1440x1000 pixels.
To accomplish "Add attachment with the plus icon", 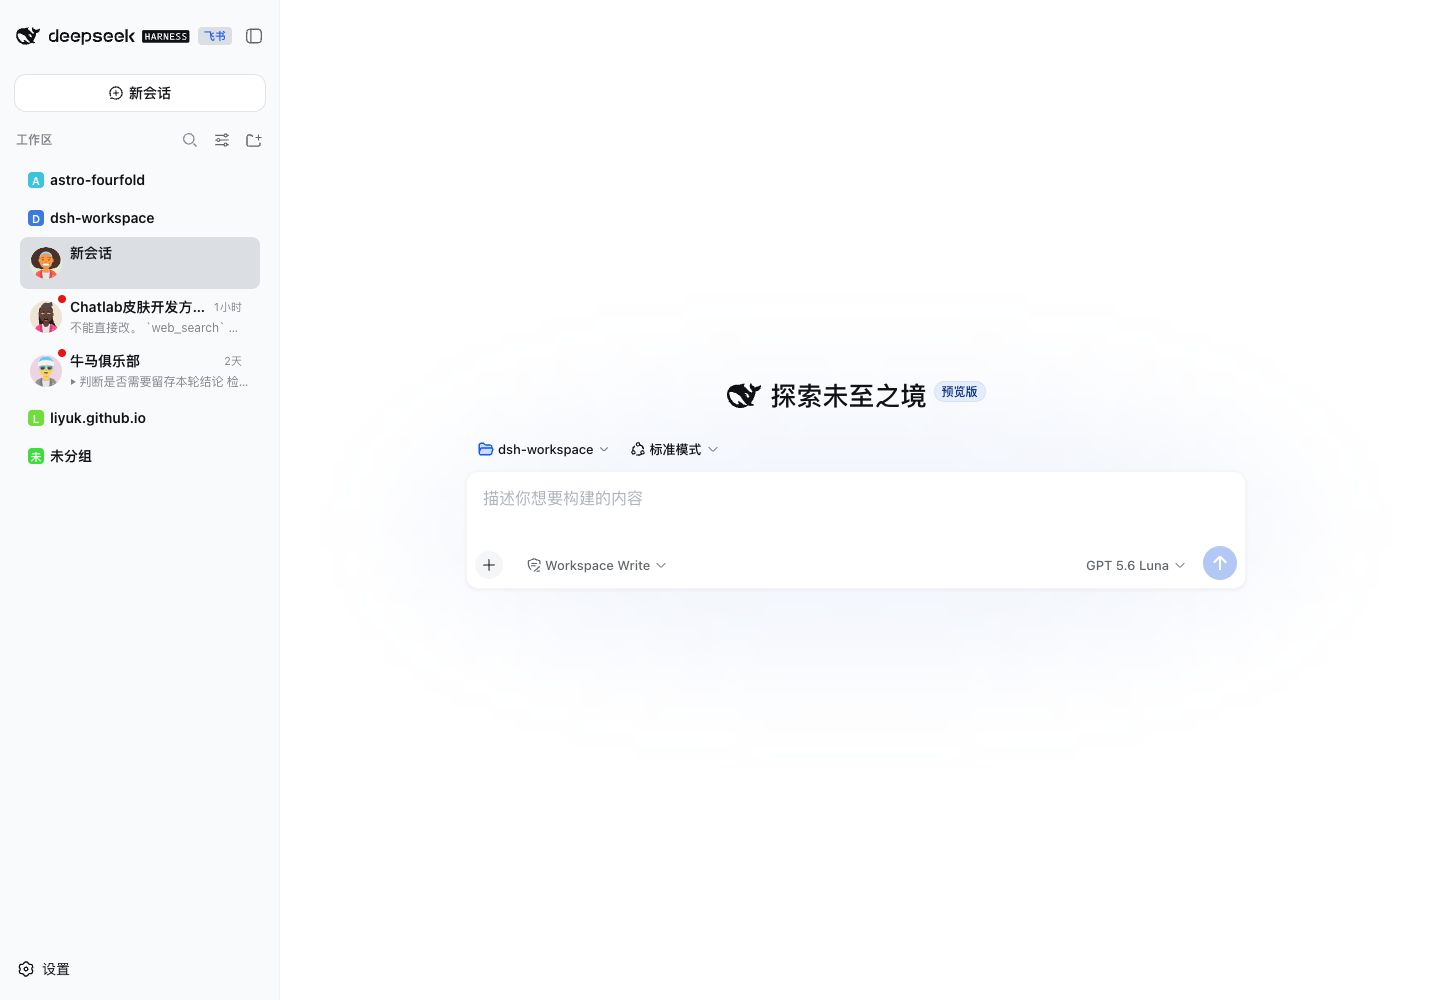I will 489,565.
